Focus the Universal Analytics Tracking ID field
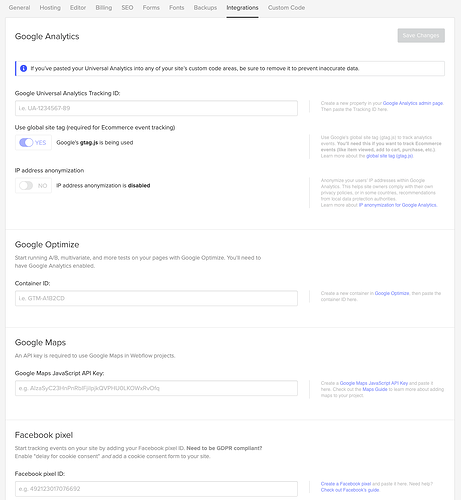Image resolution: width=461 pixels, height=500 pixels. tap(156, 108)
